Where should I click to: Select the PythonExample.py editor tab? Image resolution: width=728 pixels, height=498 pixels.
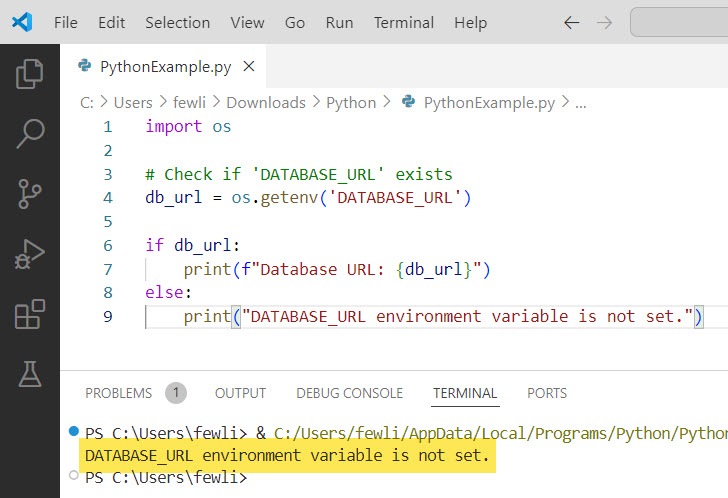pos(163,66)
